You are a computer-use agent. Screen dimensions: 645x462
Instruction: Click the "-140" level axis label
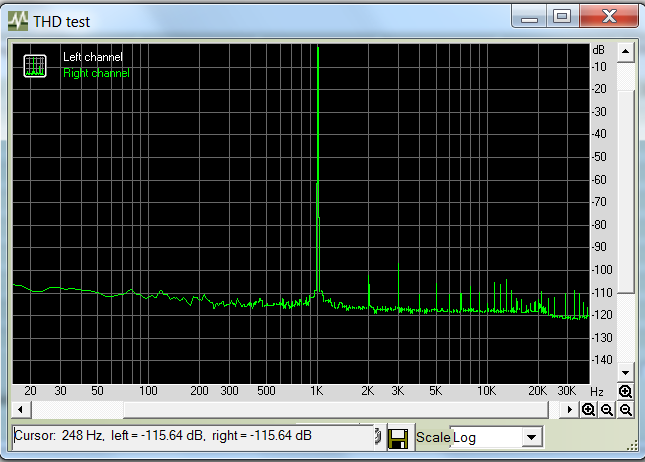[602, 360]
